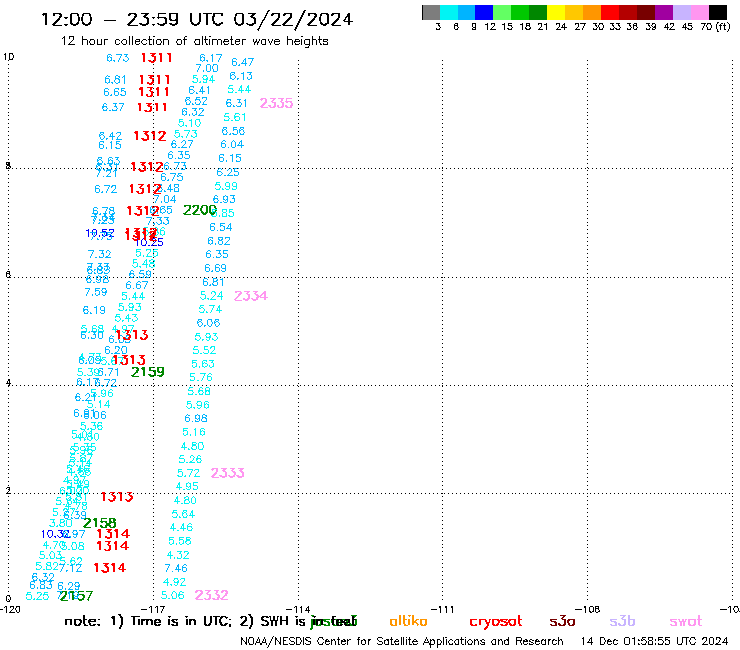Select the pink swot time label '2333'
740x650 pixels.
[x=227, y=473]
